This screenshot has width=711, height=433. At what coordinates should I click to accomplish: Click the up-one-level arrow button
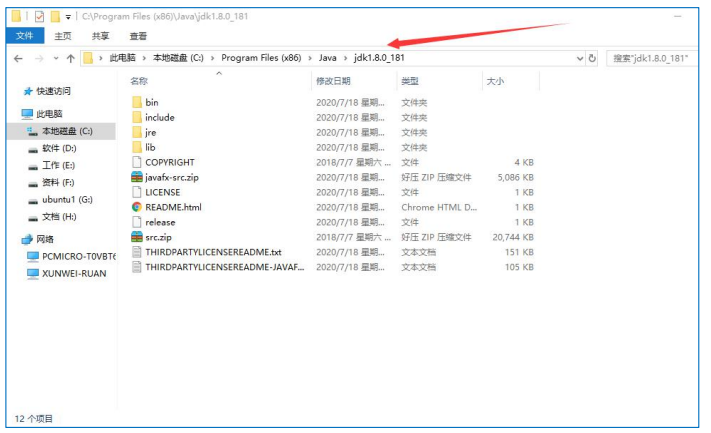(70, 58)
